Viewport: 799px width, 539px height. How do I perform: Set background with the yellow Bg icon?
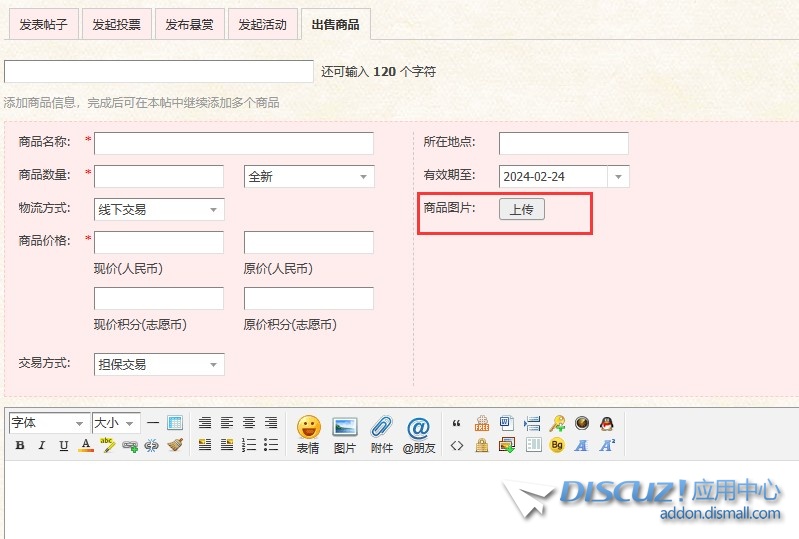tap(557, 445)
